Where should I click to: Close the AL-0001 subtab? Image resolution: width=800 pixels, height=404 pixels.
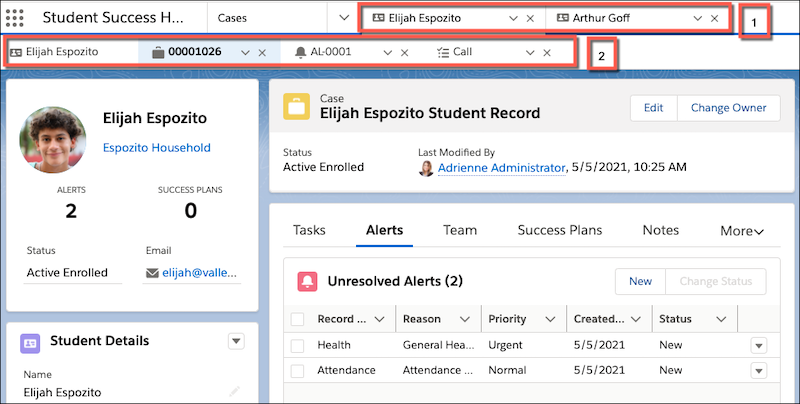(404, 53)
